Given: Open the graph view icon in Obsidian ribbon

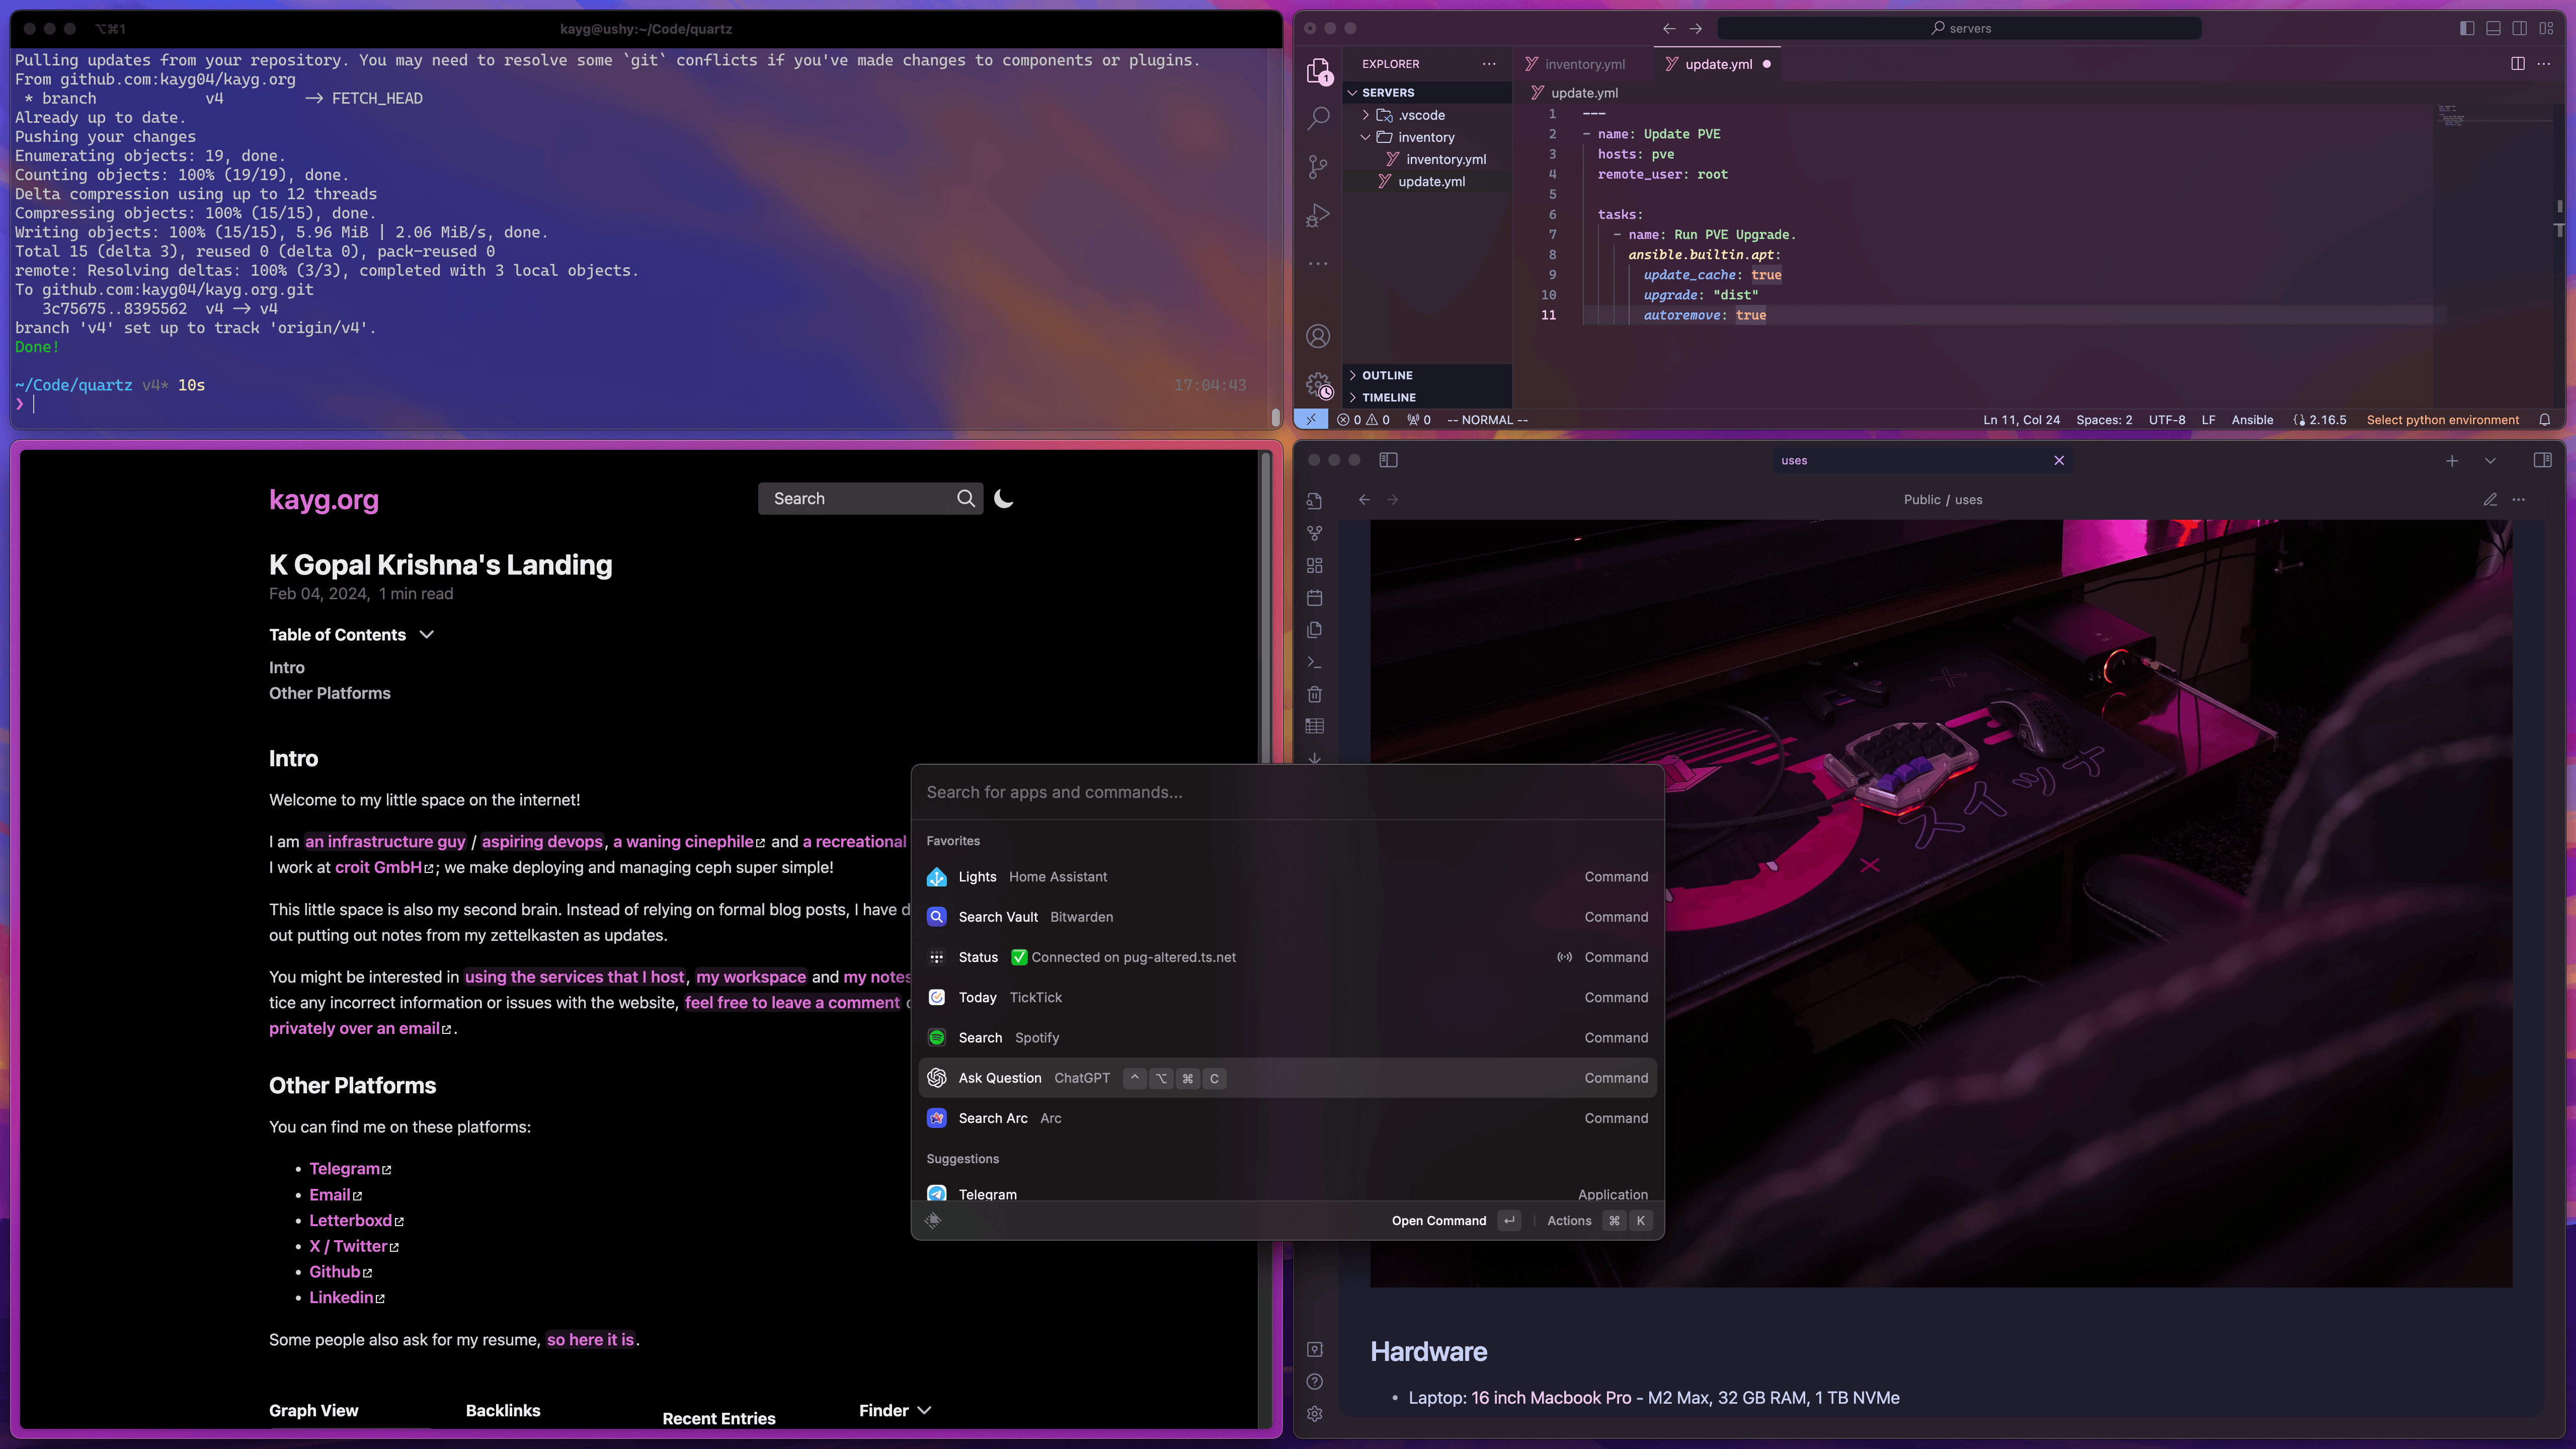Looking at the screenshot, I should (1315, 533).
